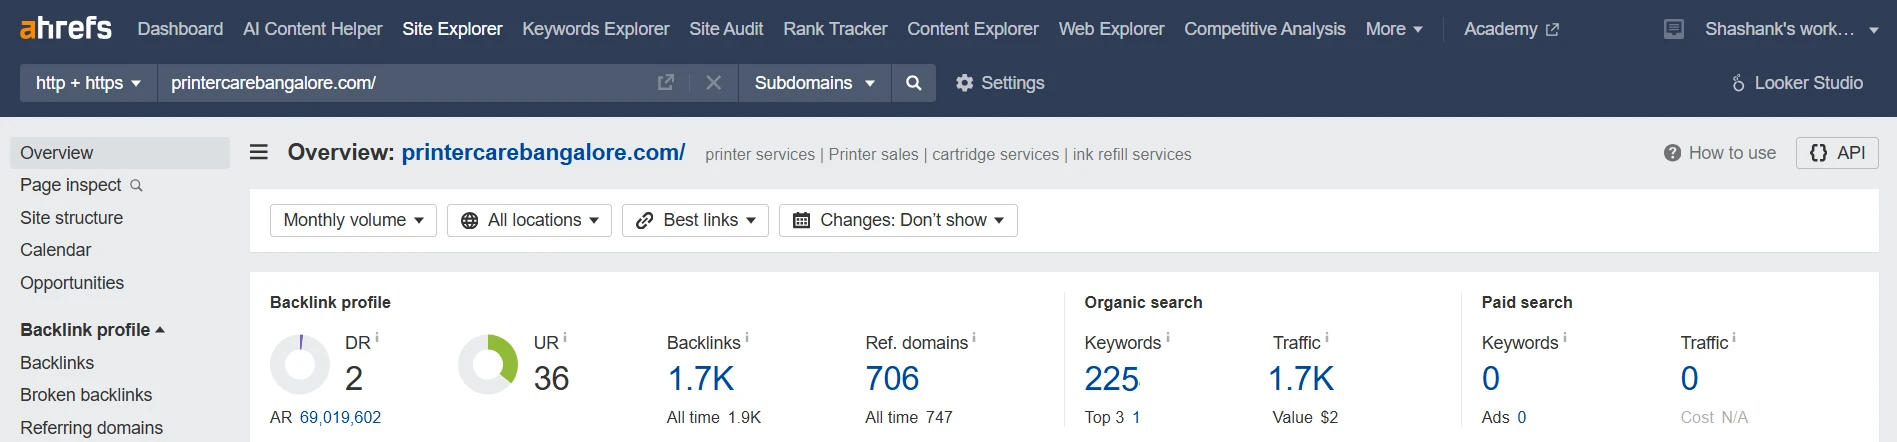Viewport: 1897px width, 442px height.
Task: Open Backlinks in sidebar
Action: (57, 363)
